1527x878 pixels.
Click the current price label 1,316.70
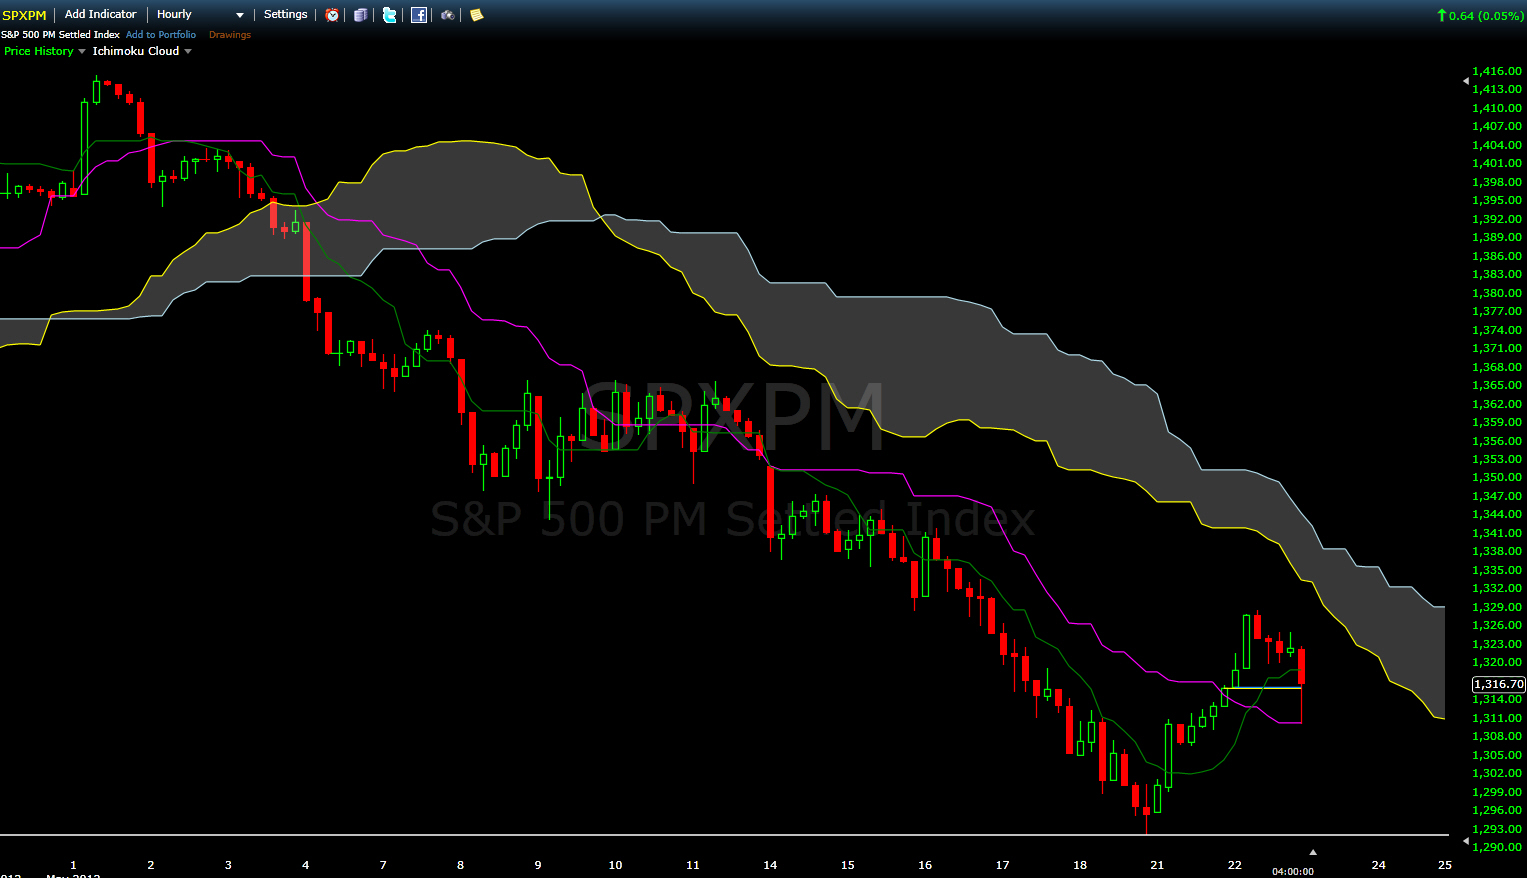click(1498, 684)
